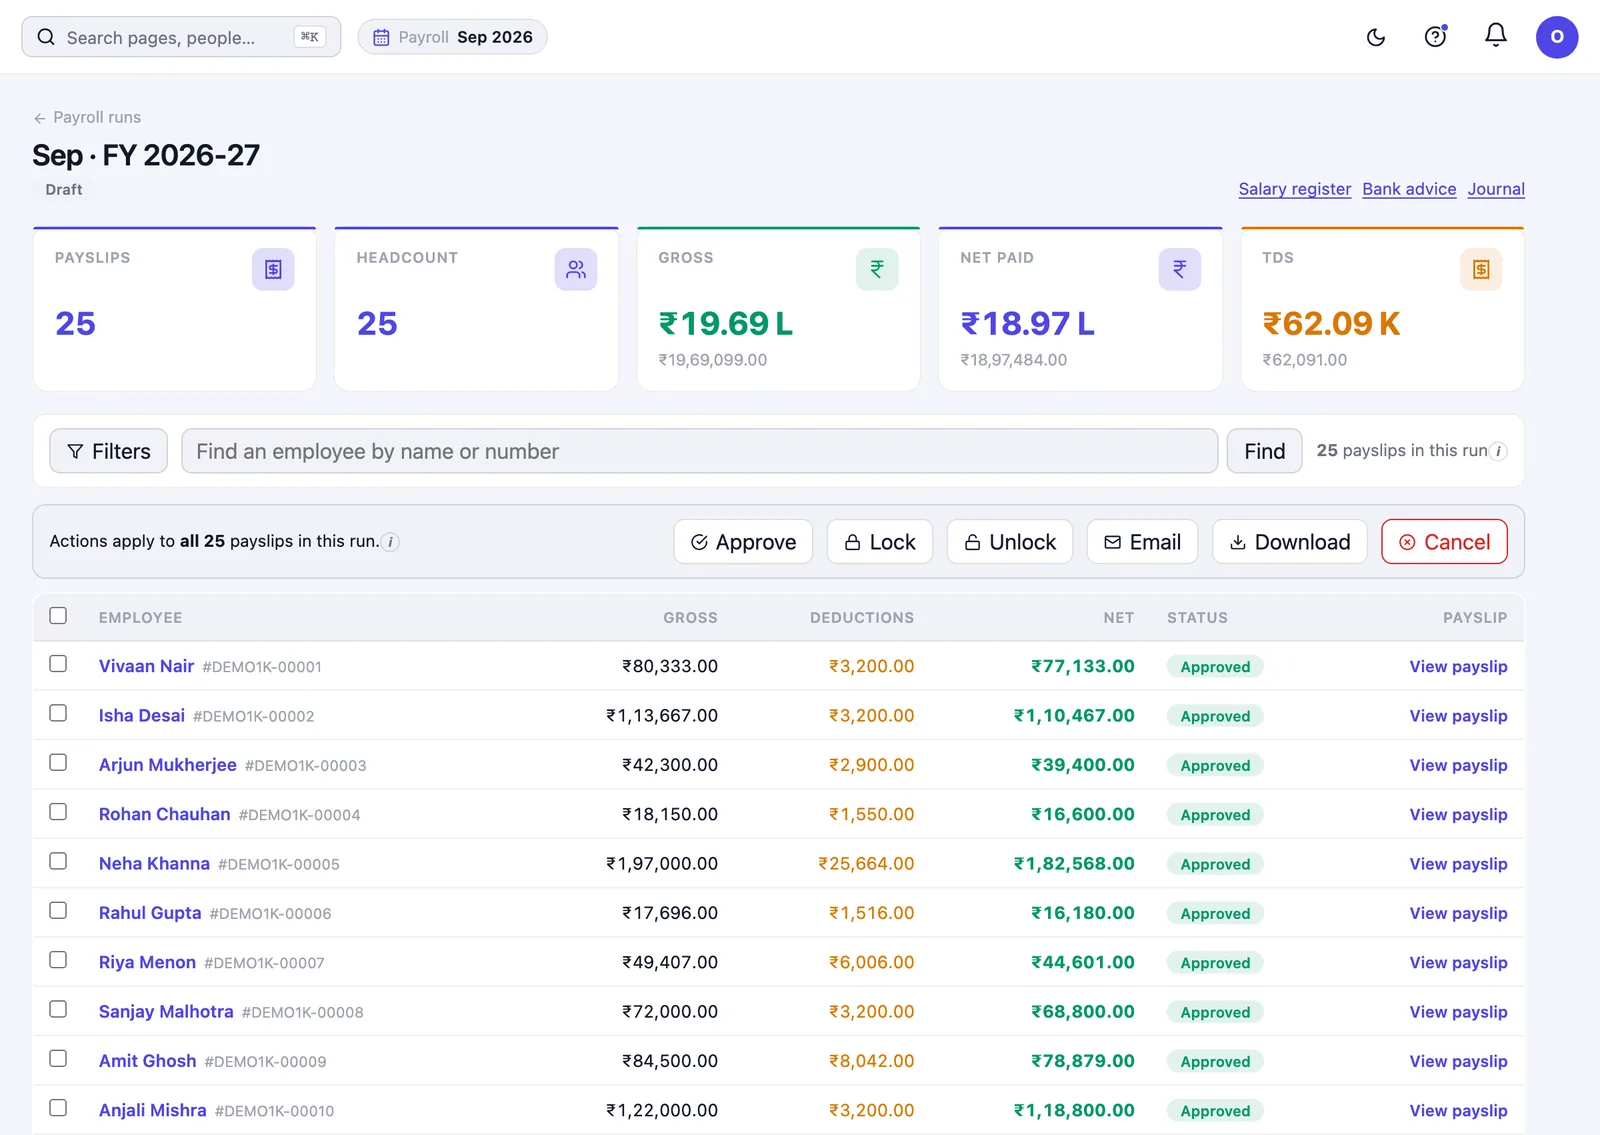The image size is (1600, 1135).
Task: Cancel the payroll run
Action: pos(1444,542)
